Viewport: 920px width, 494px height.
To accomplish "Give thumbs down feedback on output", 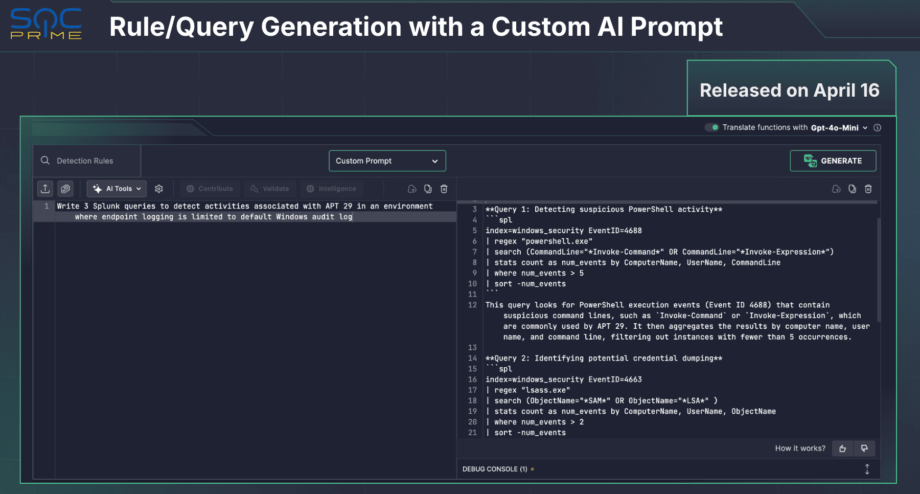I will point(865,448).
